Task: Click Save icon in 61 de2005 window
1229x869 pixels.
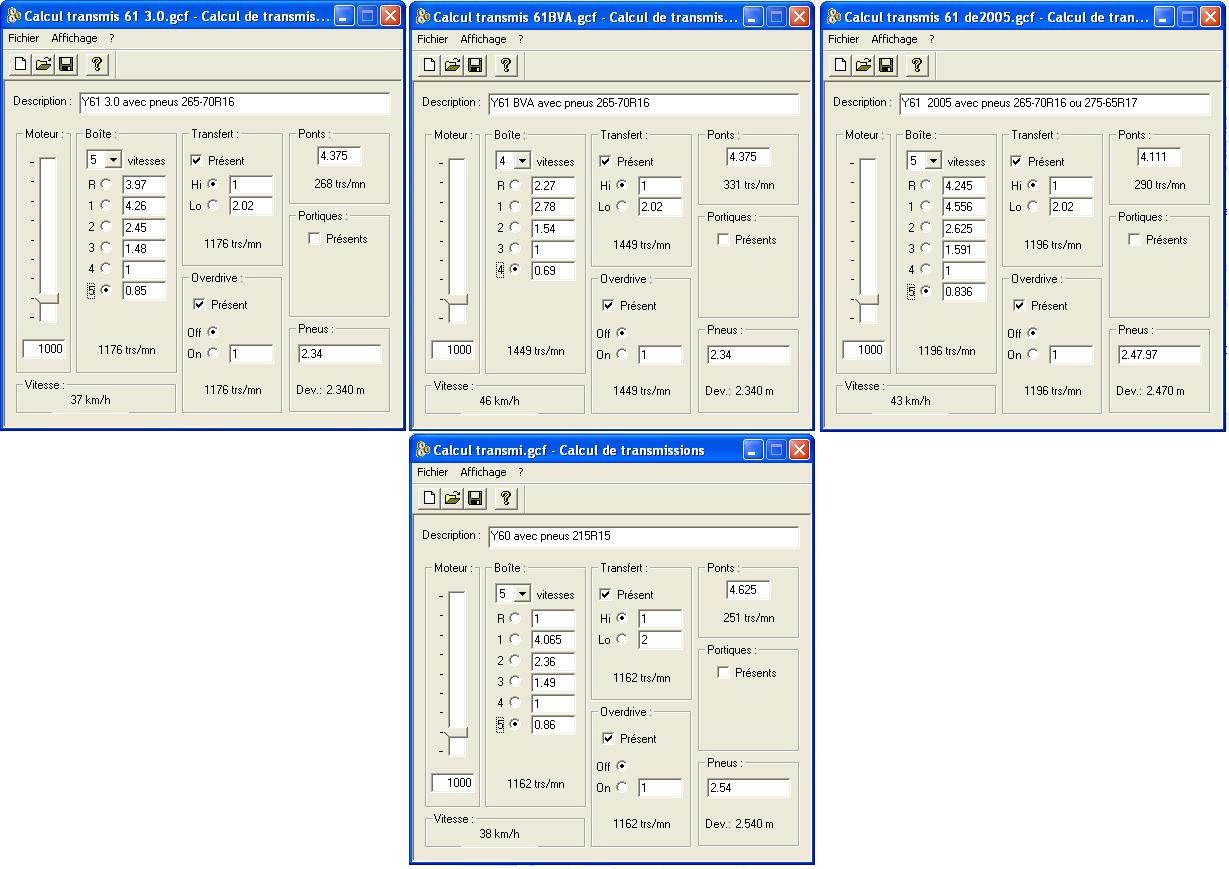Action: [x=886, y=65]
